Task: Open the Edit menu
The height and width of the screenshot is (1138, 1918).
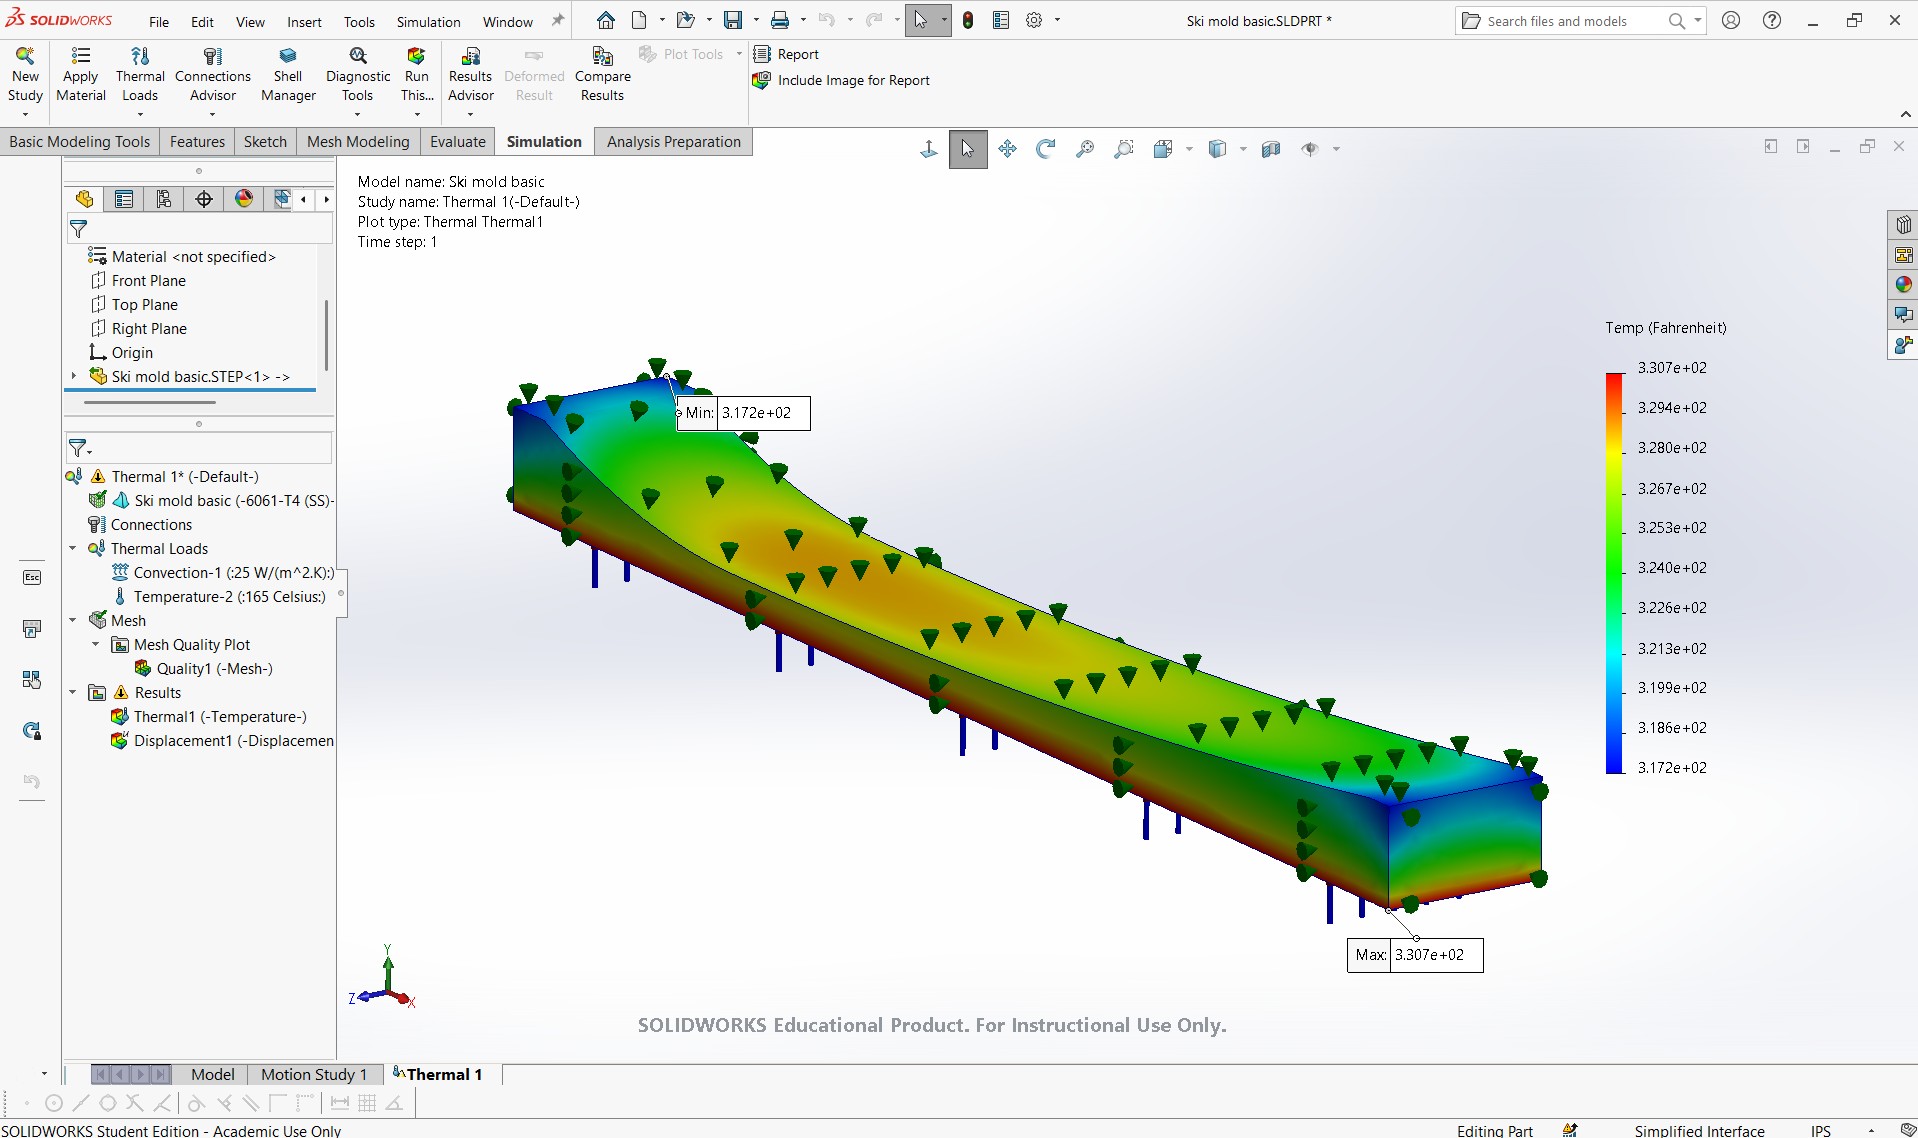Action: tap(202, 22)
